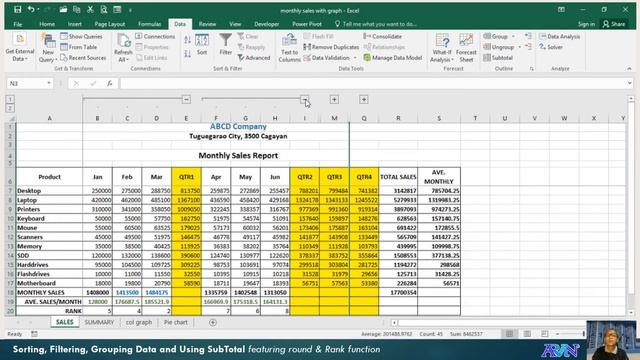Save the workbook using the floppy disk icon
Screen dimensions: 640x360
17,9
